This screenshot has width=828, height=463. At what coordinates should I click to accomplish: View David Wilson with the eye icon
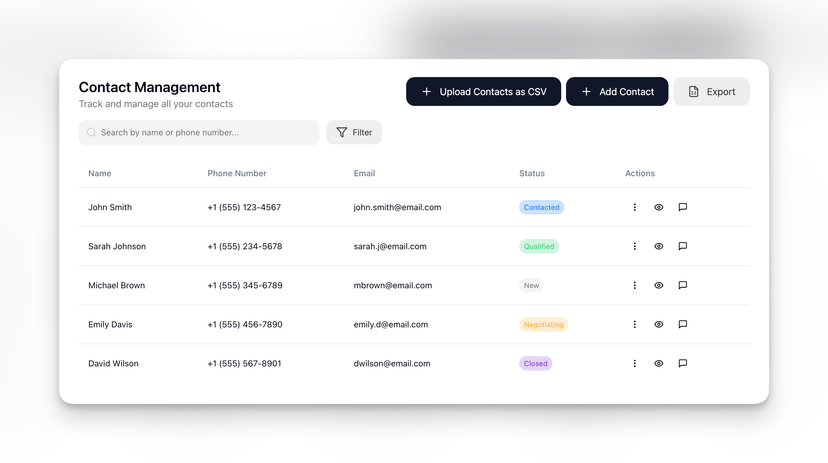[x=658, y=363]
